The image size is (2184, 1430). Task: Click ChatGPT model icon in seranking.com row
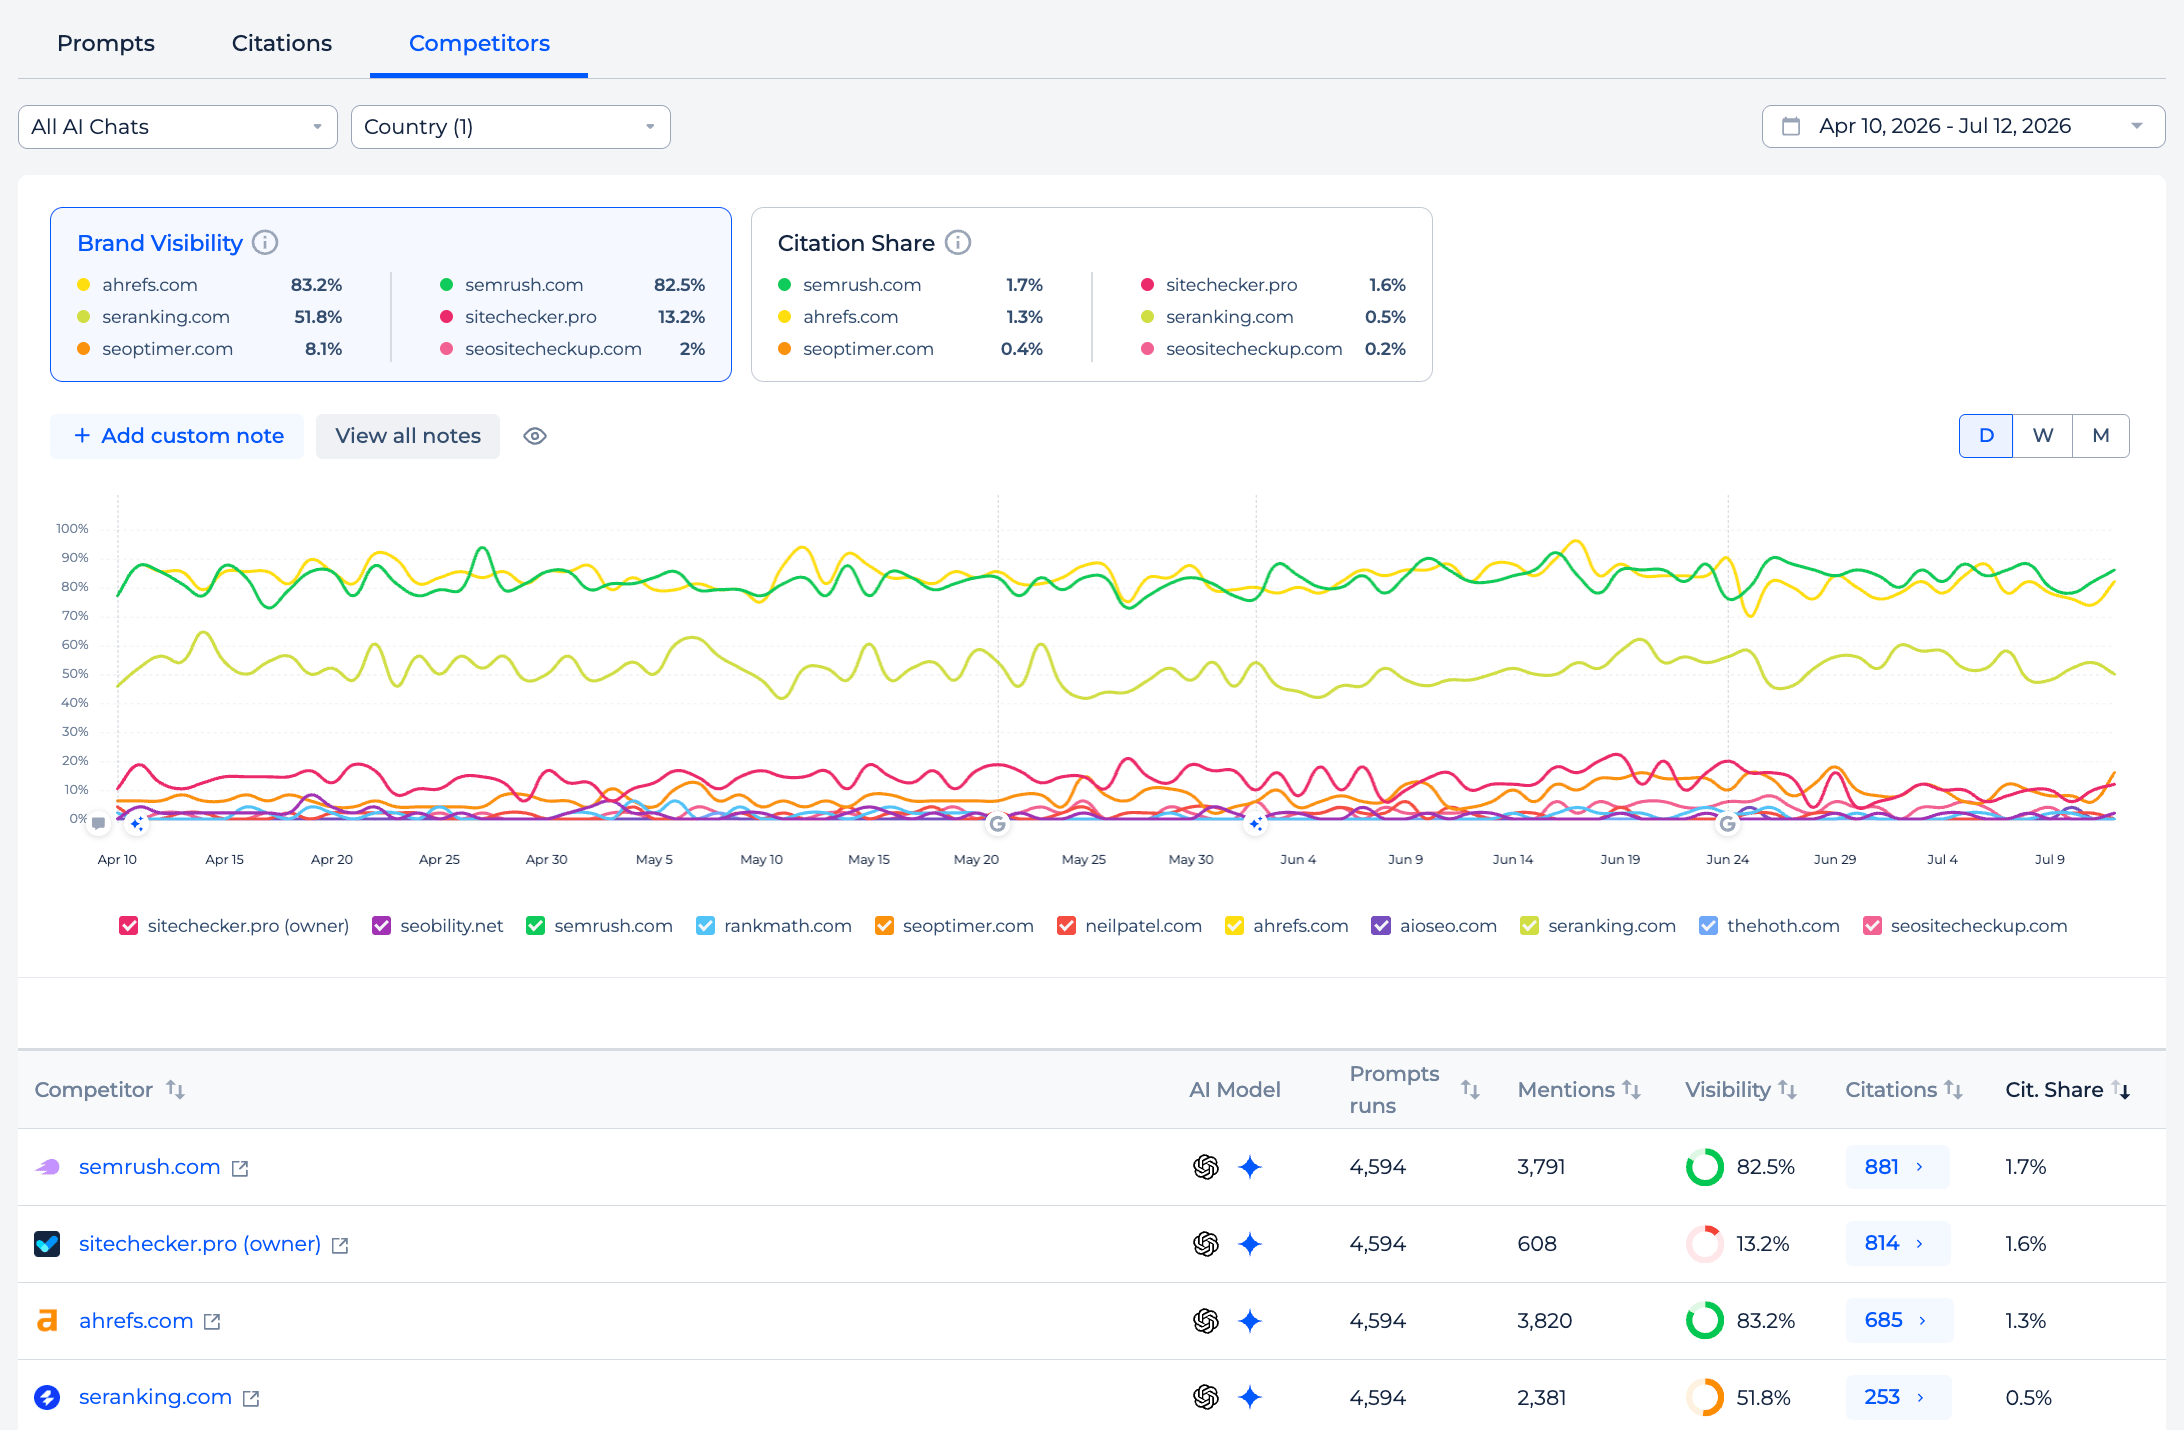click(1206, 1397)
